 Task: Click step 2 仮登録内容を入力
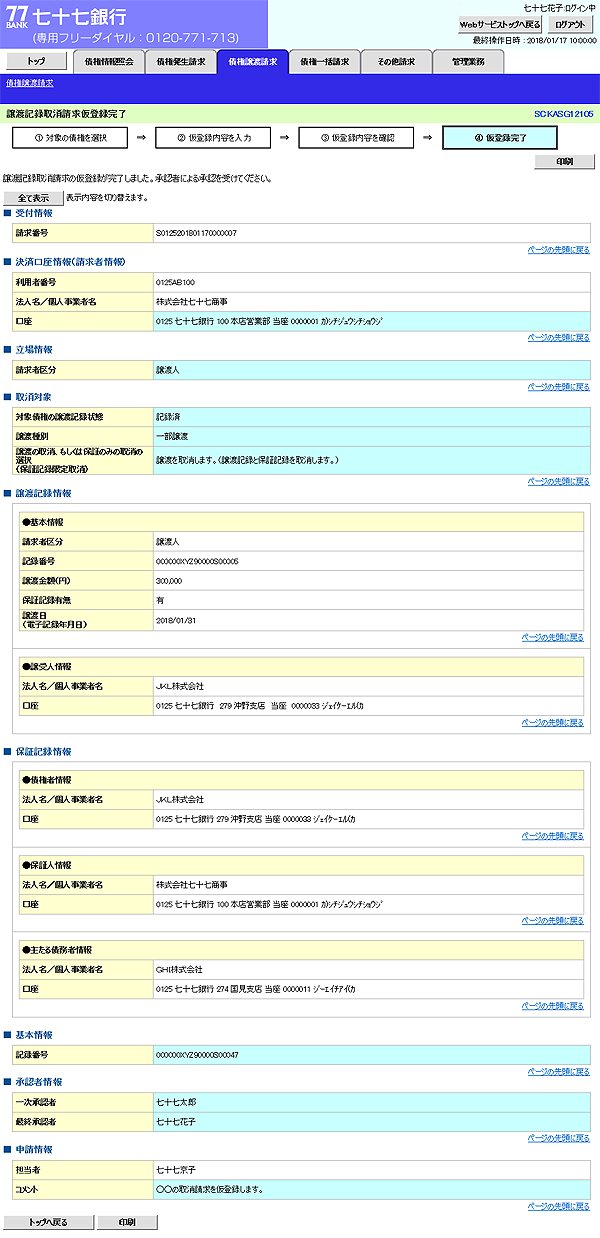pyautogui.click(x=213, y=137)
